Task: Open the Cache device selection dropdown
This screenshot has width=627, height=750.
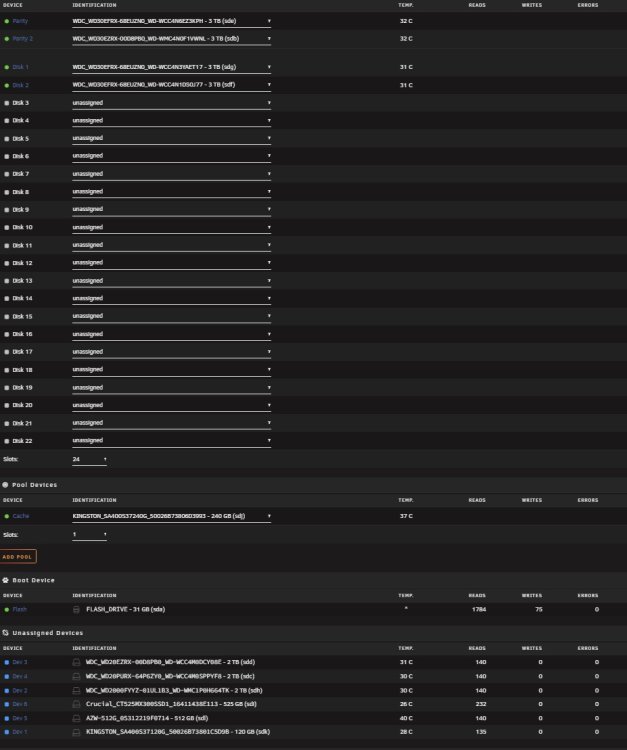Action: [x=171, y=516]
